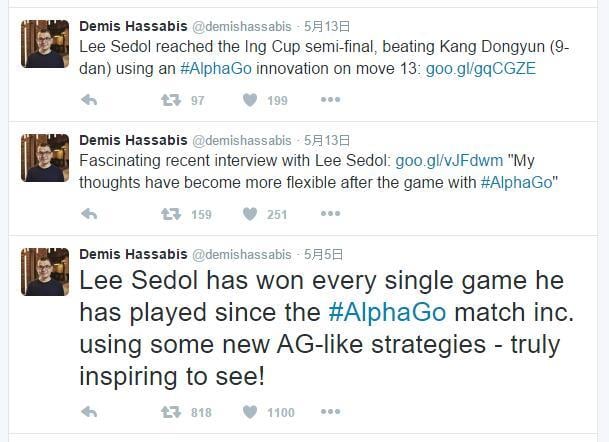Click #AlphaGo hashtag in the large tweet

[x=387, y=312]
